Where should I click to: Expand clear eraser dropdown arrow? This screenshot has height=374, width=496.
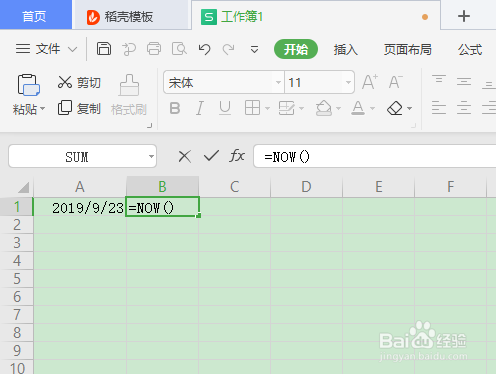[x=410, y=109]
